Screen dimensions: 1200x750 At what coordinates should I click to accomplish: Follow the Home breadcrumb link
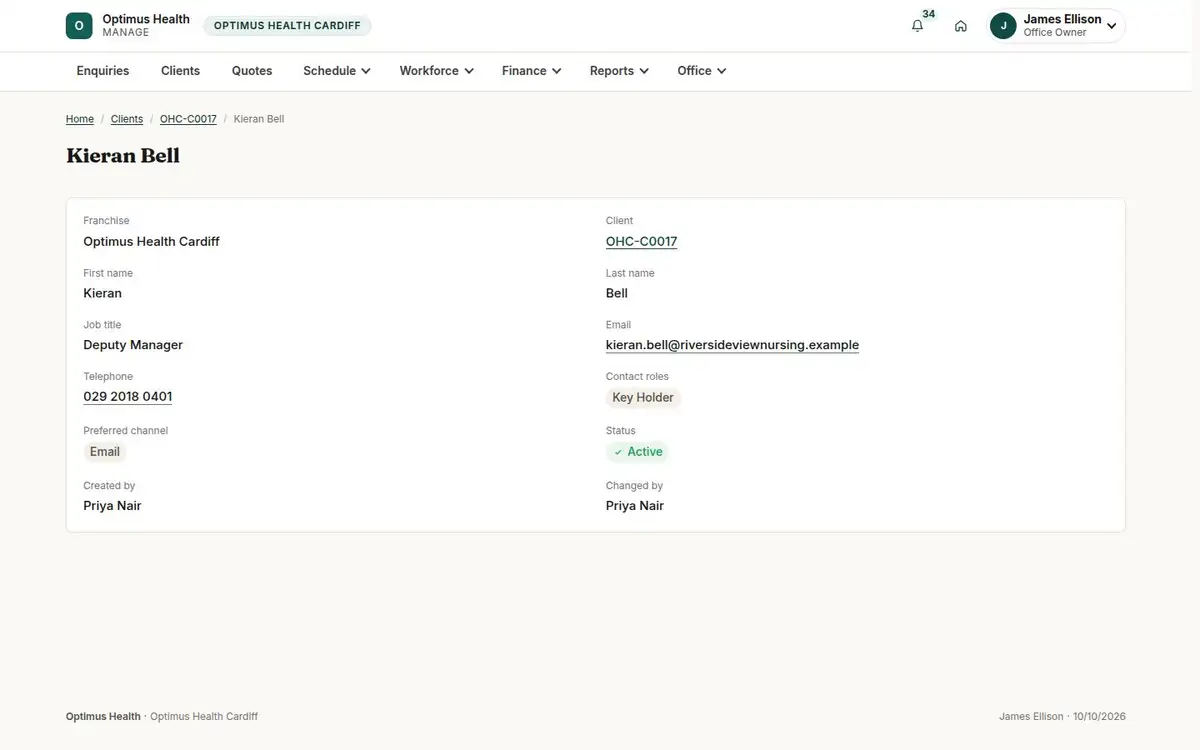(80, 119)
